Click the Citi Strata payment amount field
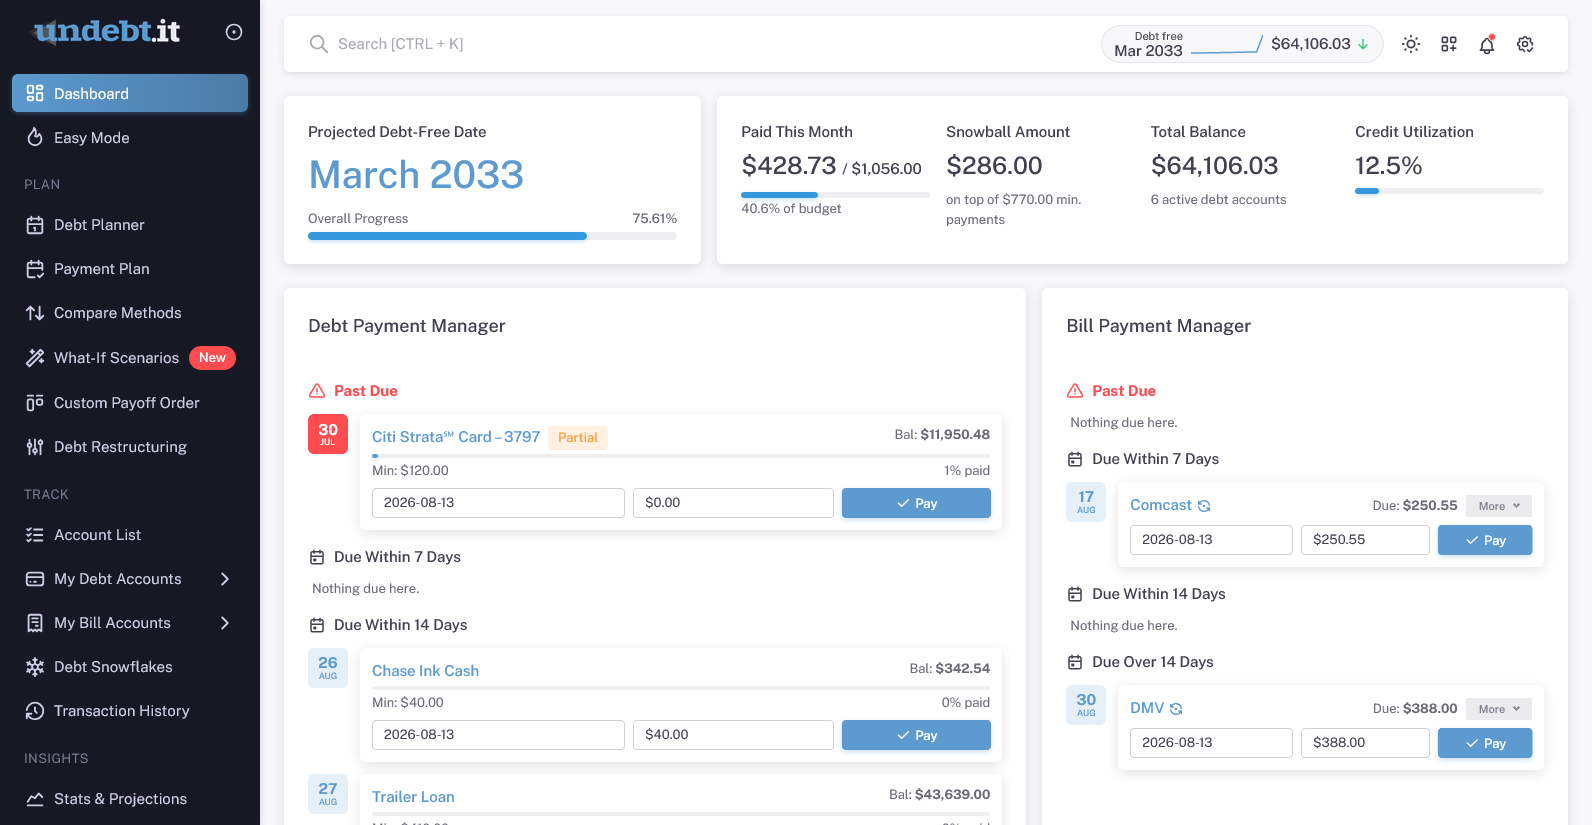This screenshot has height=825, width=1592. coord(733,503)
